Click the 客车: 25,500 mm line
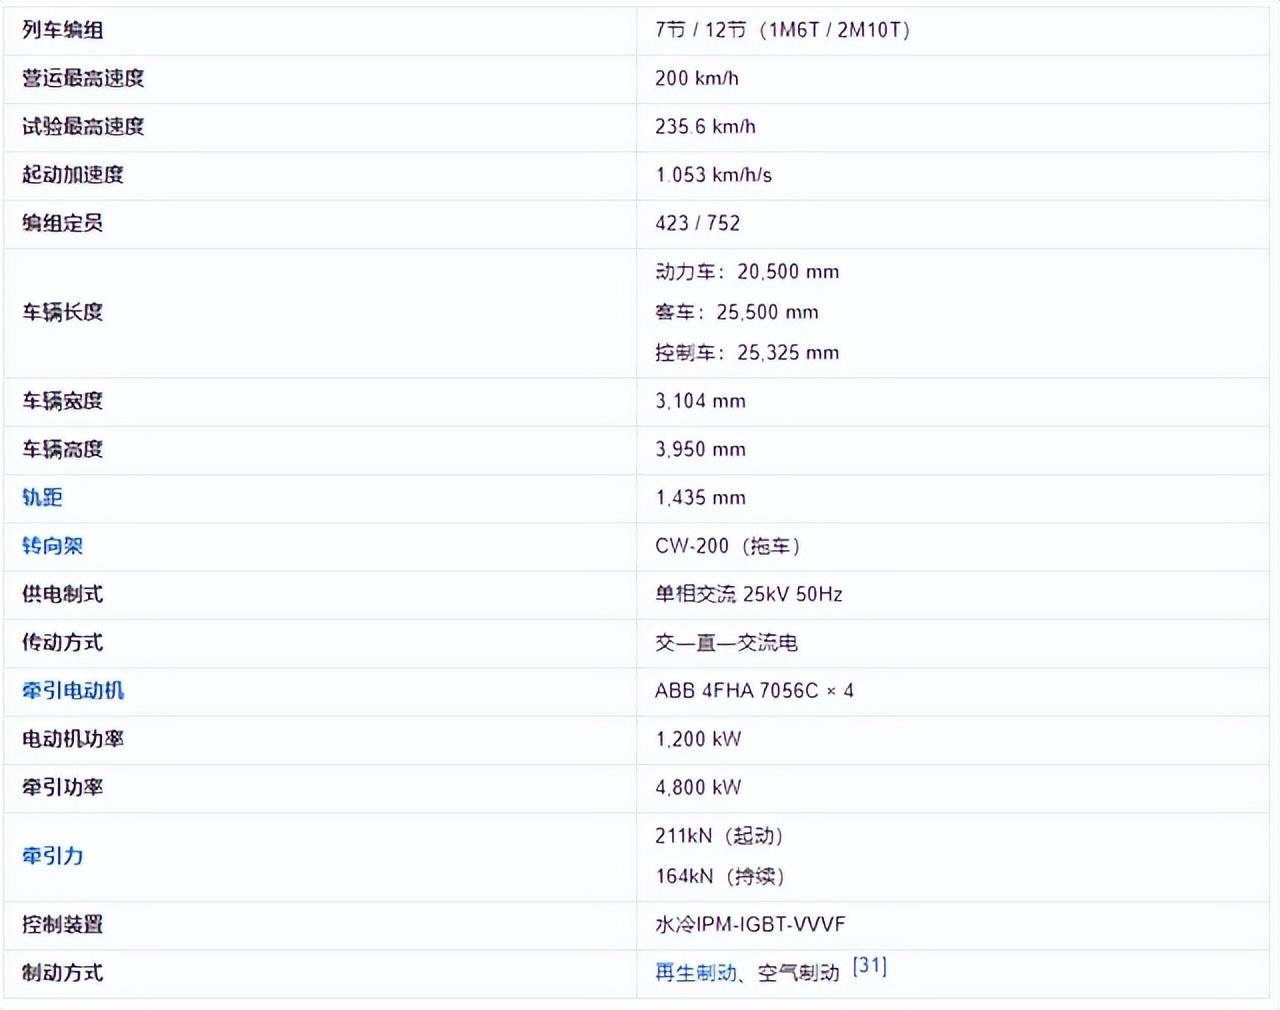 (737, 312)
